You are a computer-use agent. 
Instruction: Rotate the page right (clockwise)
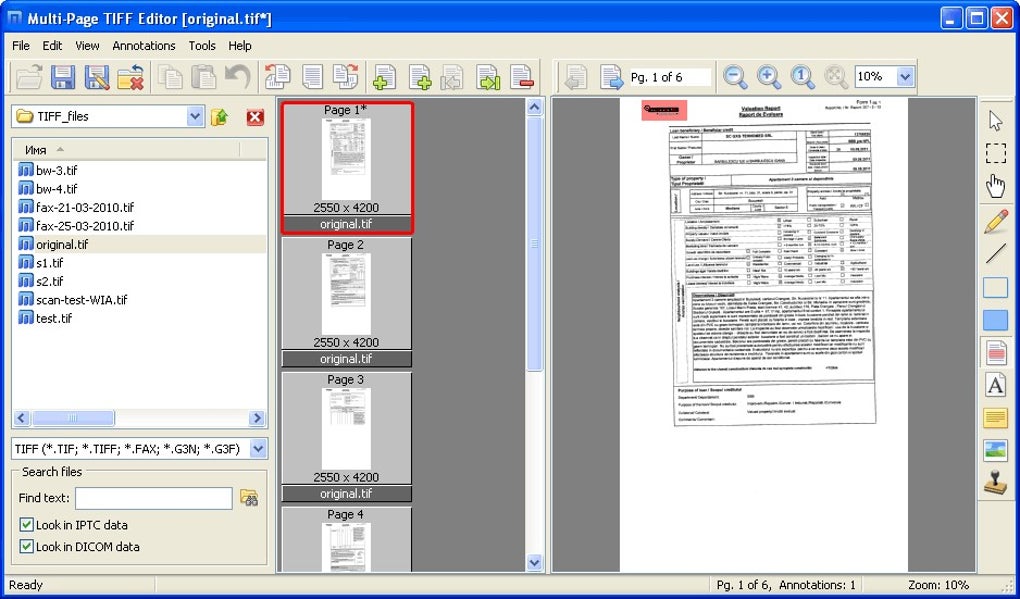point(345,77)
